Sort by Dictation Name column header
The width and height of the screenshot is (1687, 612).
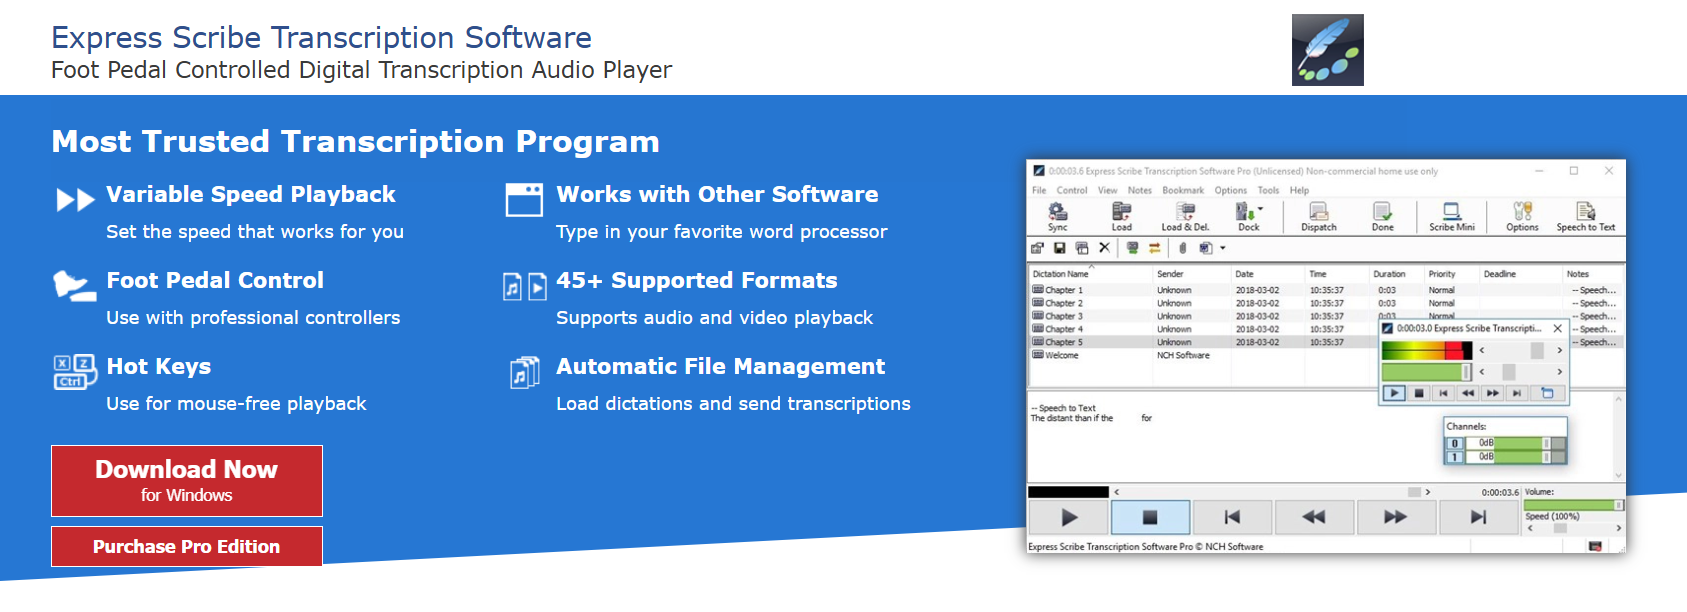tap(1090, 274)
